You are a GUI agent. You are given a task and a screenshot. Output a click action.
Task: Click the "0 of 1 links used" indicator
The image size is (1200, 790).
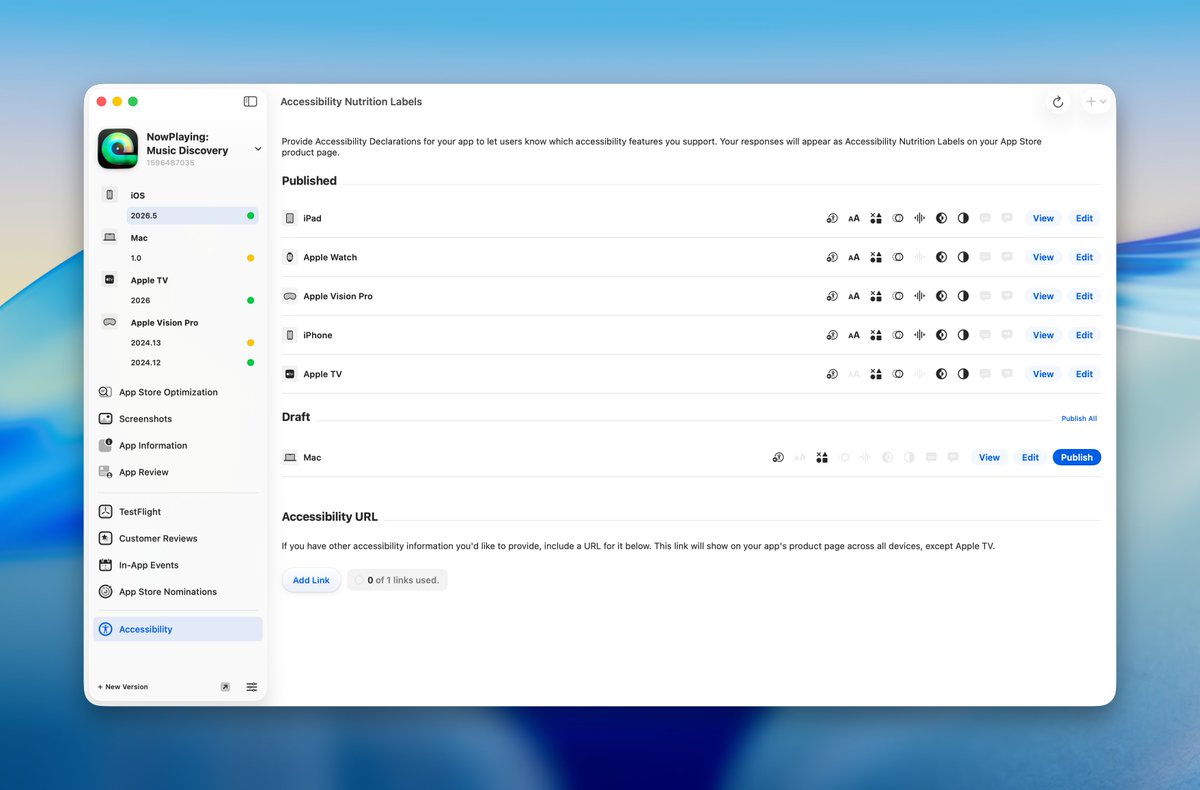coord(397,580)
